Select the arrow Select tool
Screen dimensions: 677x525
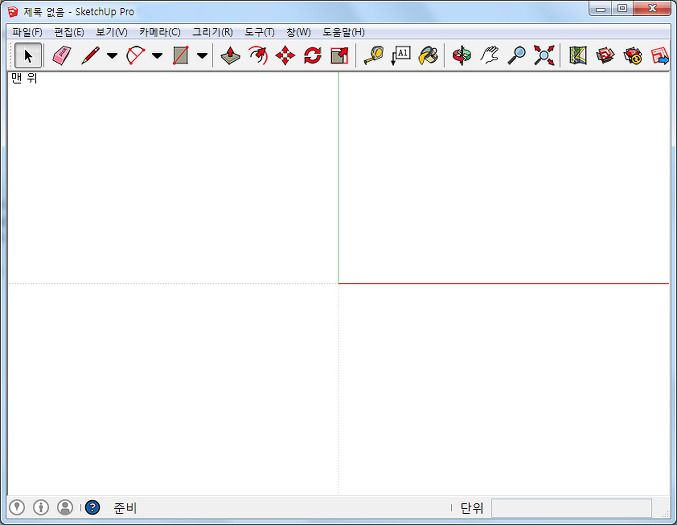point(28,56)
